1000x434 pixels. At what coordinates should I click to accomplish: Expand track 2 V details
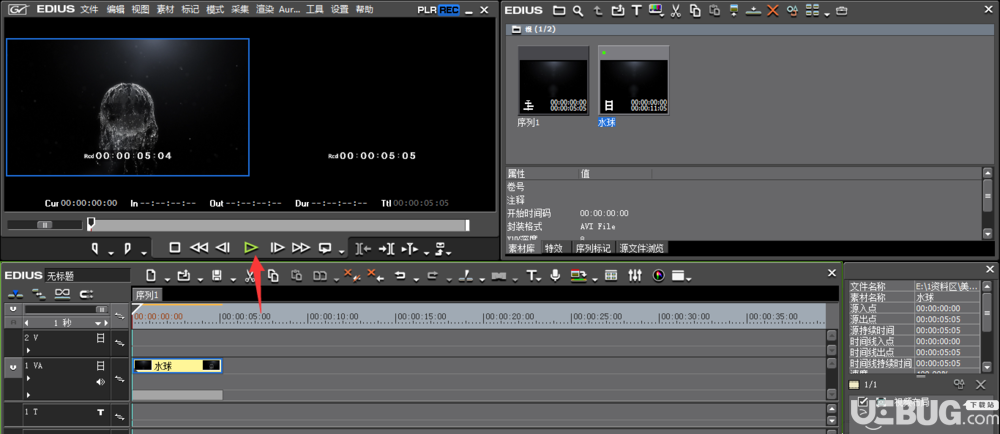click(28, 350)
